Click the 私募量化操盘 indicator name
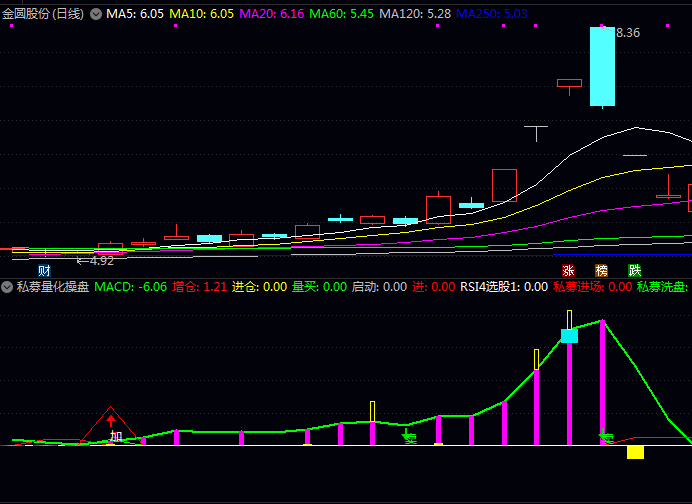The image size is (692, 504). click(53, 287)
